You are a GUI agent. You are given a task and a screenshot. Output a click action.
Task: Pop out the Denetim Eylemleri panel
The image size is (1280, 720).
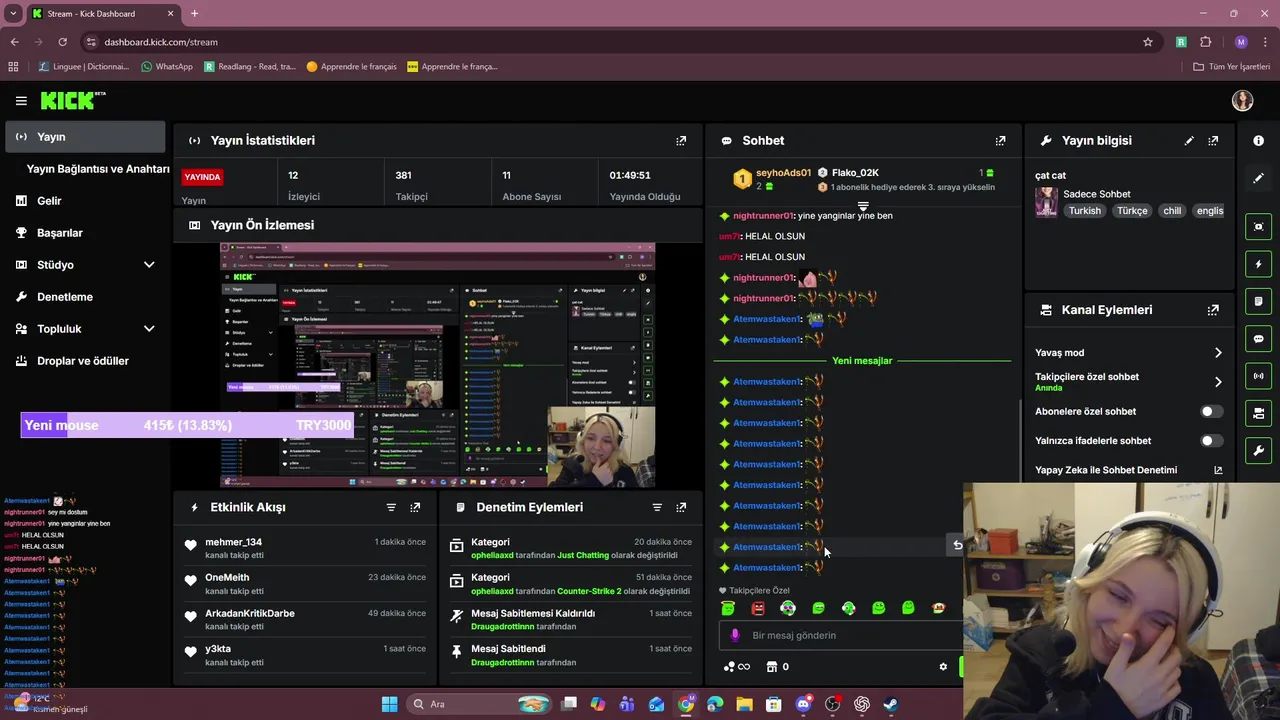click(x=681, y=507)
